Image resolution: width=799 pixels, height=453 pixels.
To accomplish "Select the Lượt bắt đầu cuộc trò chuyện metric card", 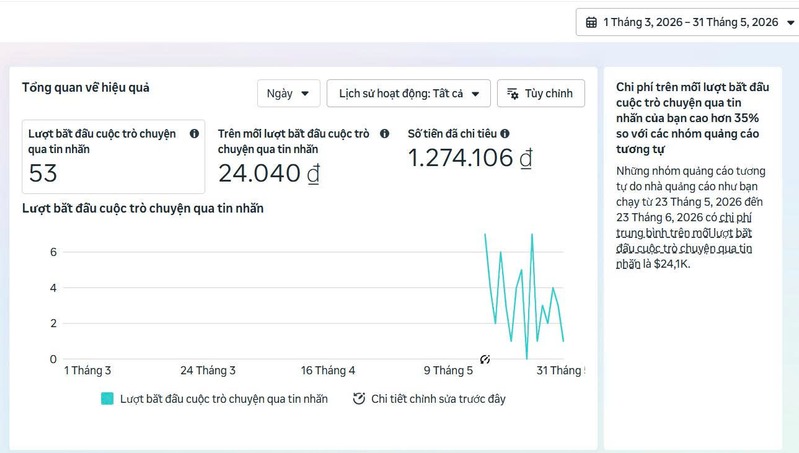I will (113, 156).
